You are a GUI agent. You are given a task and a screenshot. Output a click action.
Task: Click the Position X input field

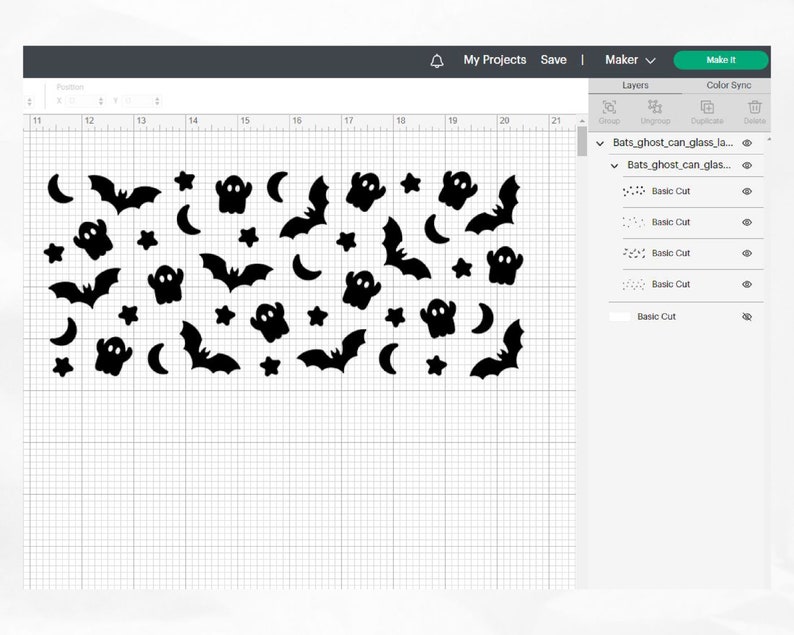click(x=81, y=101)
